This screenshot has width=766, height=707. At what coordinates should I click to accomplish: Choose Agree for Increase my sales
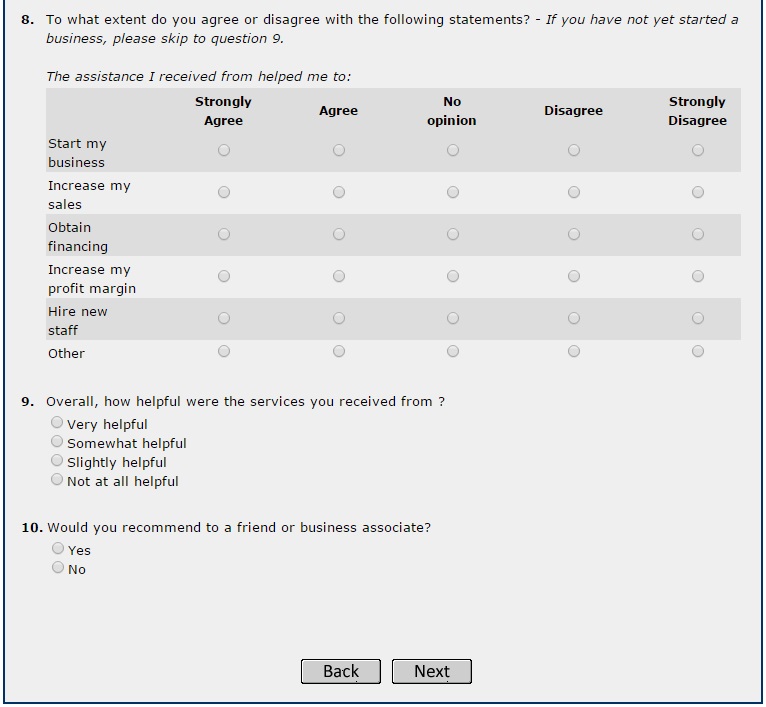339,193
